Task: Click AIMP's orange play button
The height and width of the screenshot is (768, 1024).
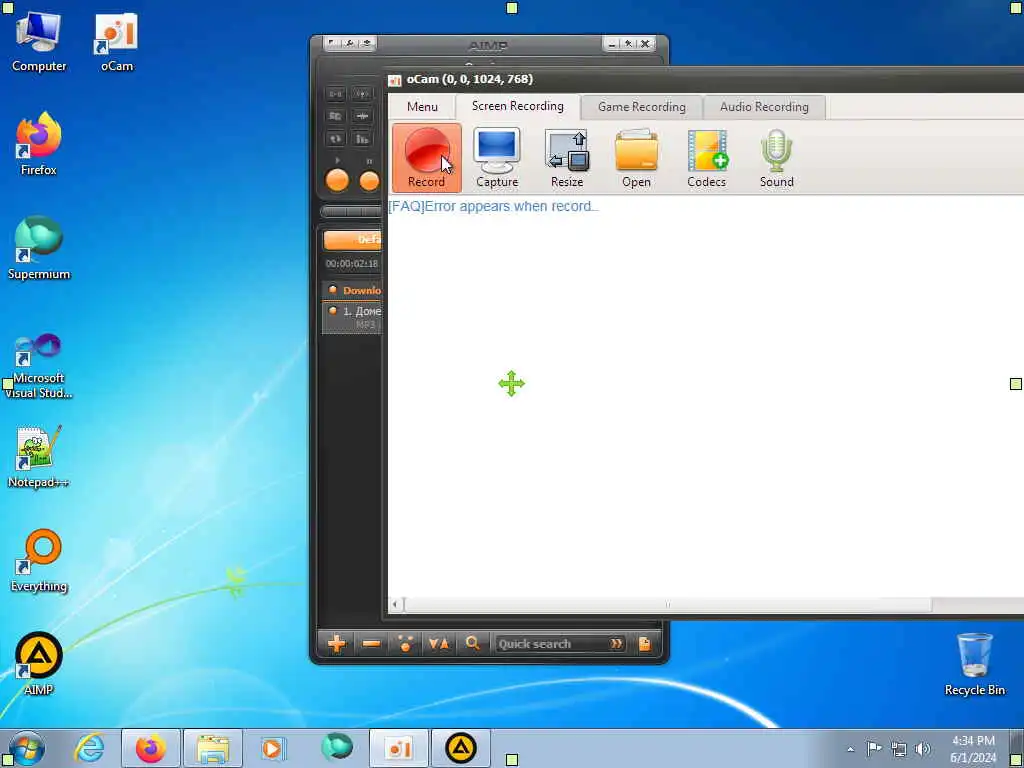Action: 337,181
